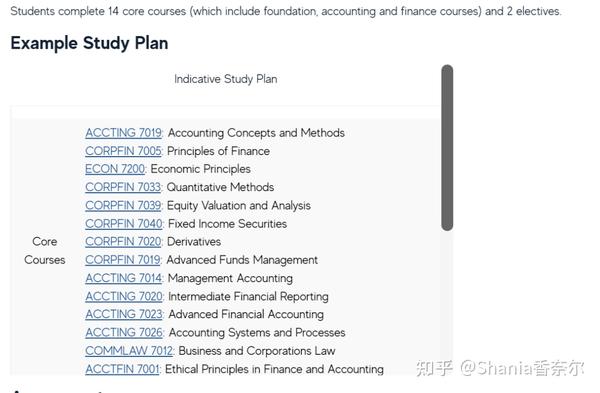Open the ACCTING 7023 link
The width and height of the screenshot is (600, 393).
pyautogui.click(x=124, y=314)
